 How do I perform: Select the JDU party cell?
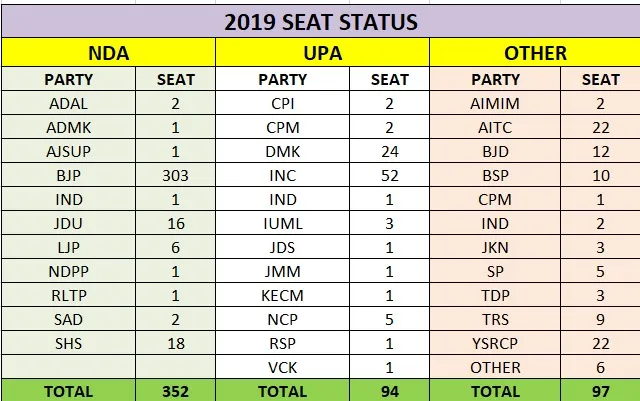70,223
